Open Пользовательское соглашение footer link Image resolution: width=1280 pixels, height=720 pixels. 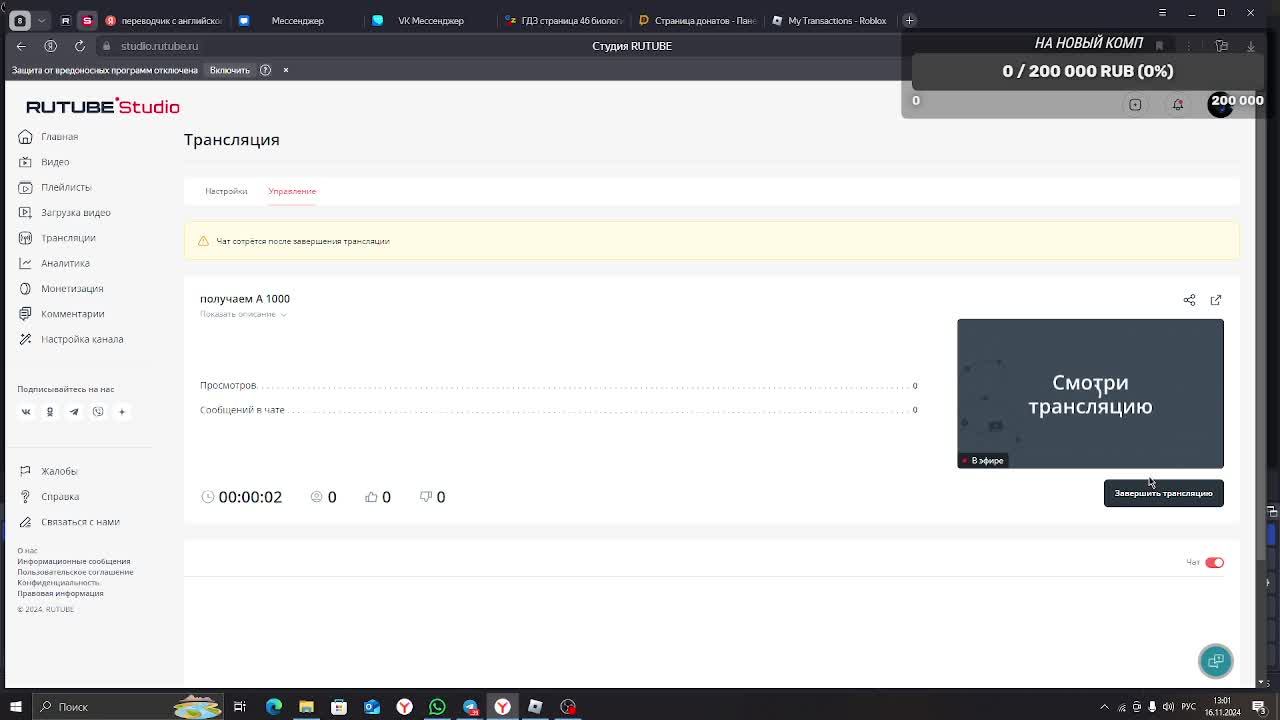click(x=75, y=572)
